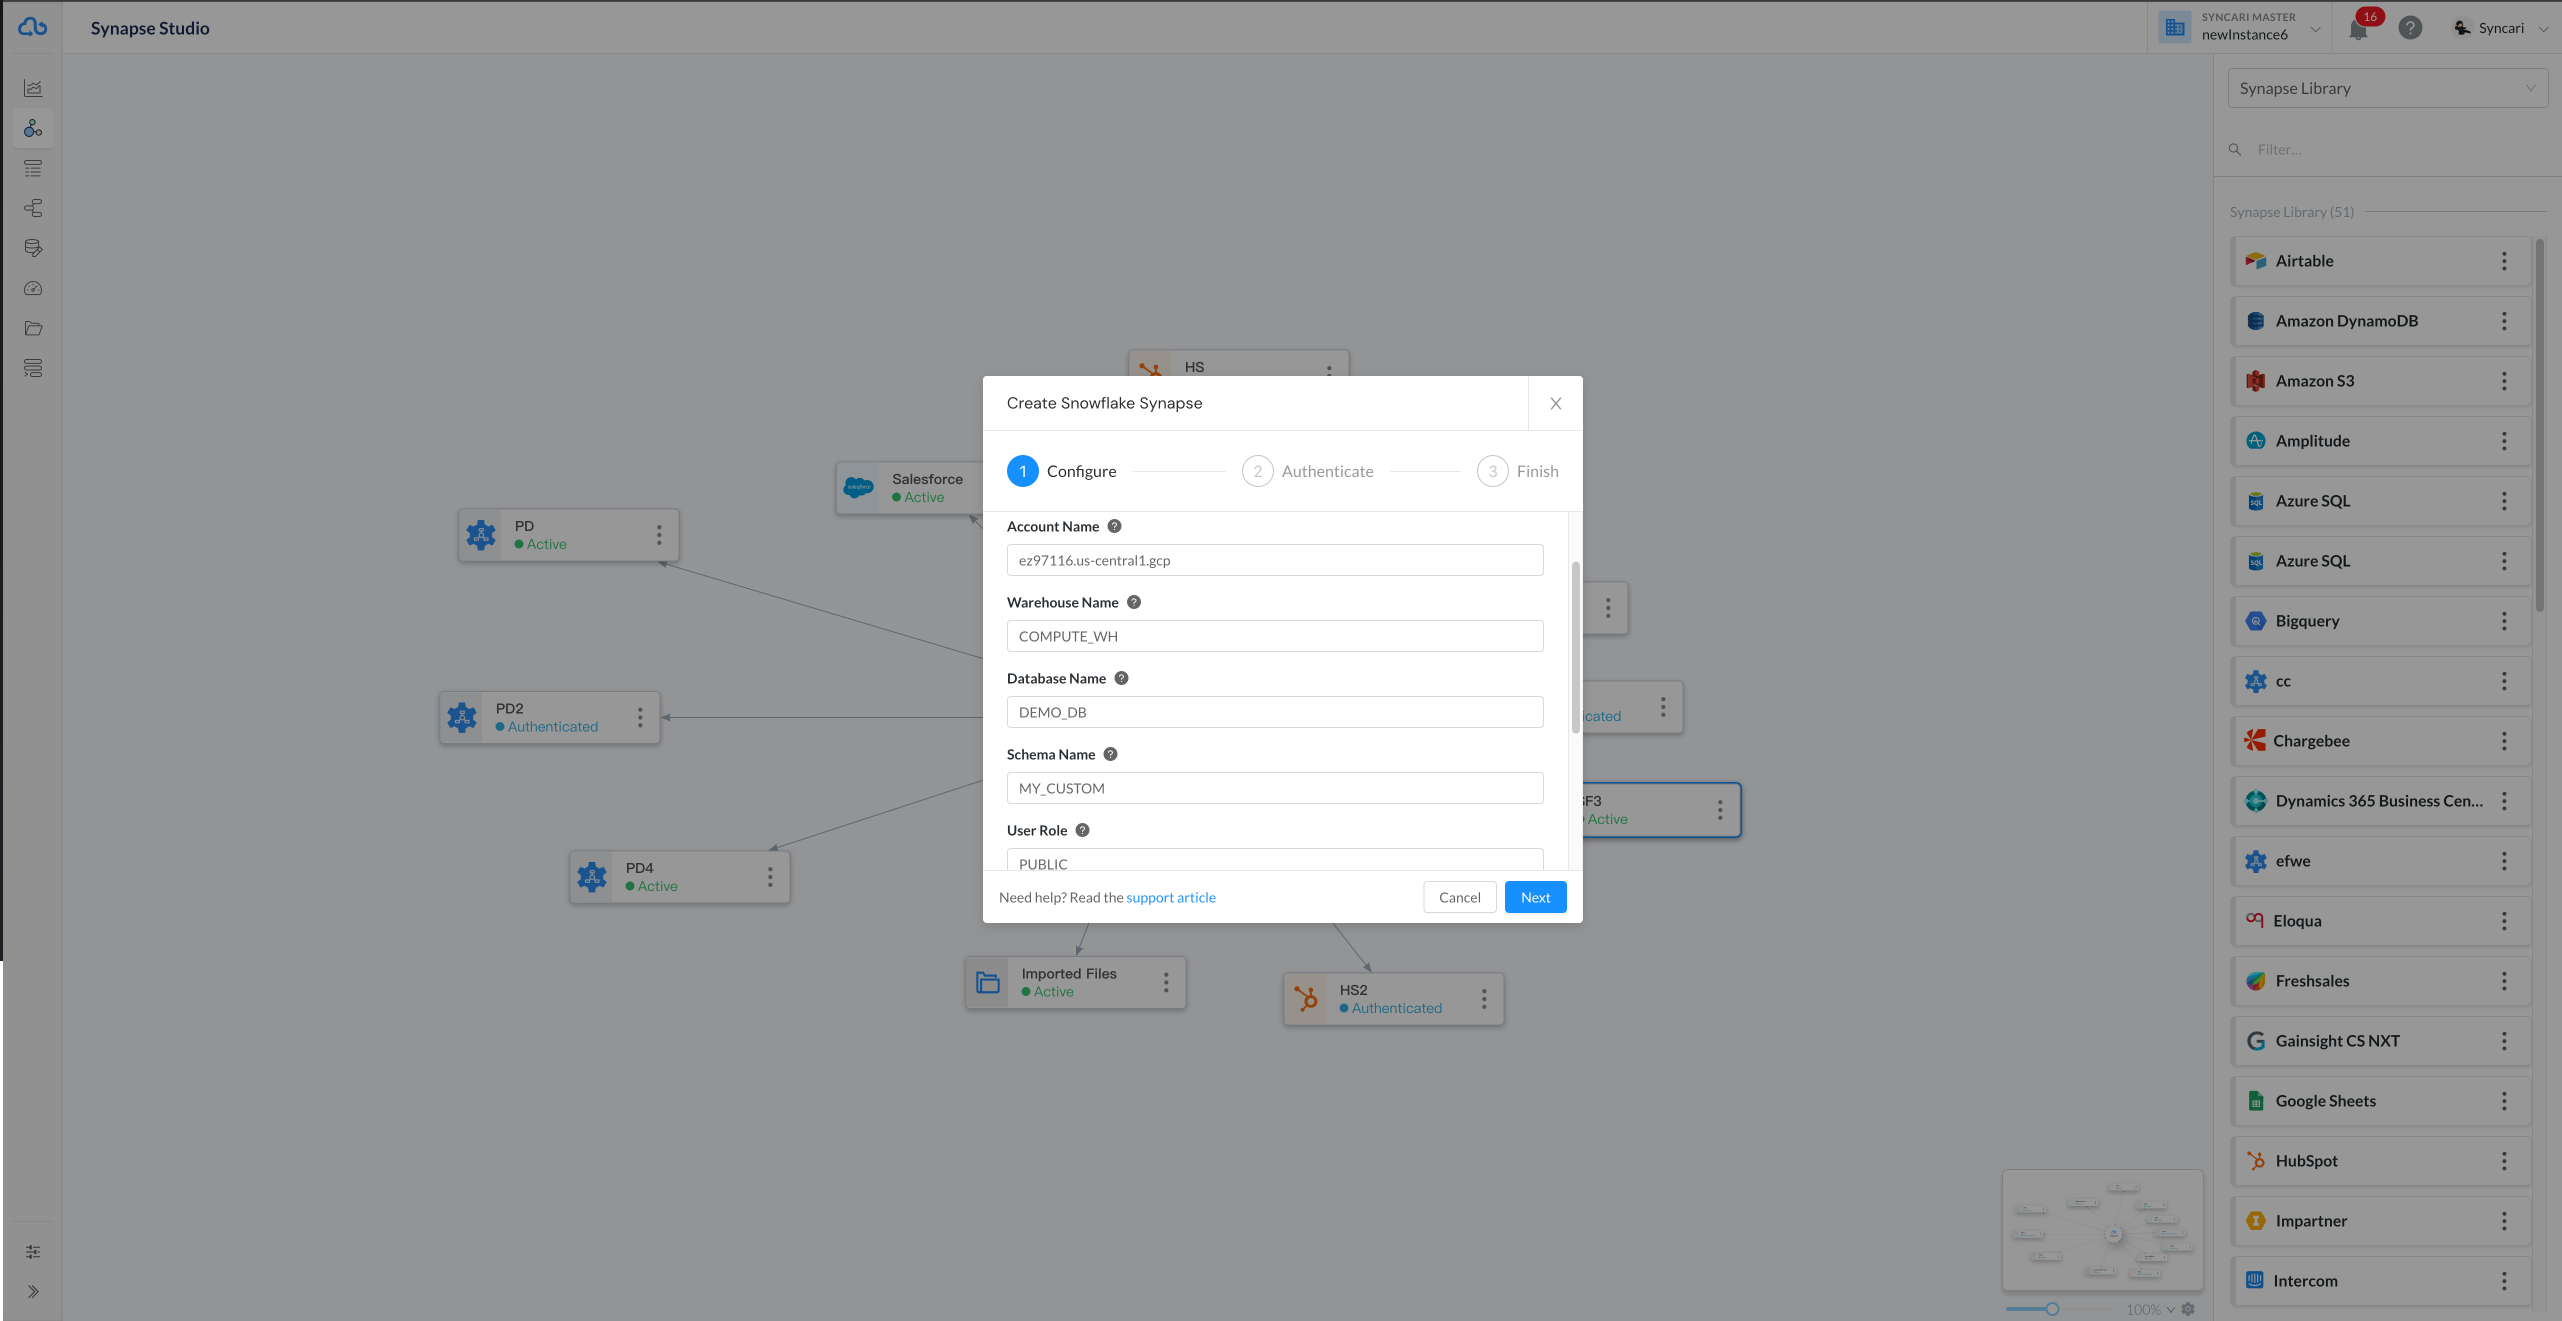Viewport: 2562px width, 1321px height.
Task: Open the newInstance6 instance switcher
Action: [2240, 27]
